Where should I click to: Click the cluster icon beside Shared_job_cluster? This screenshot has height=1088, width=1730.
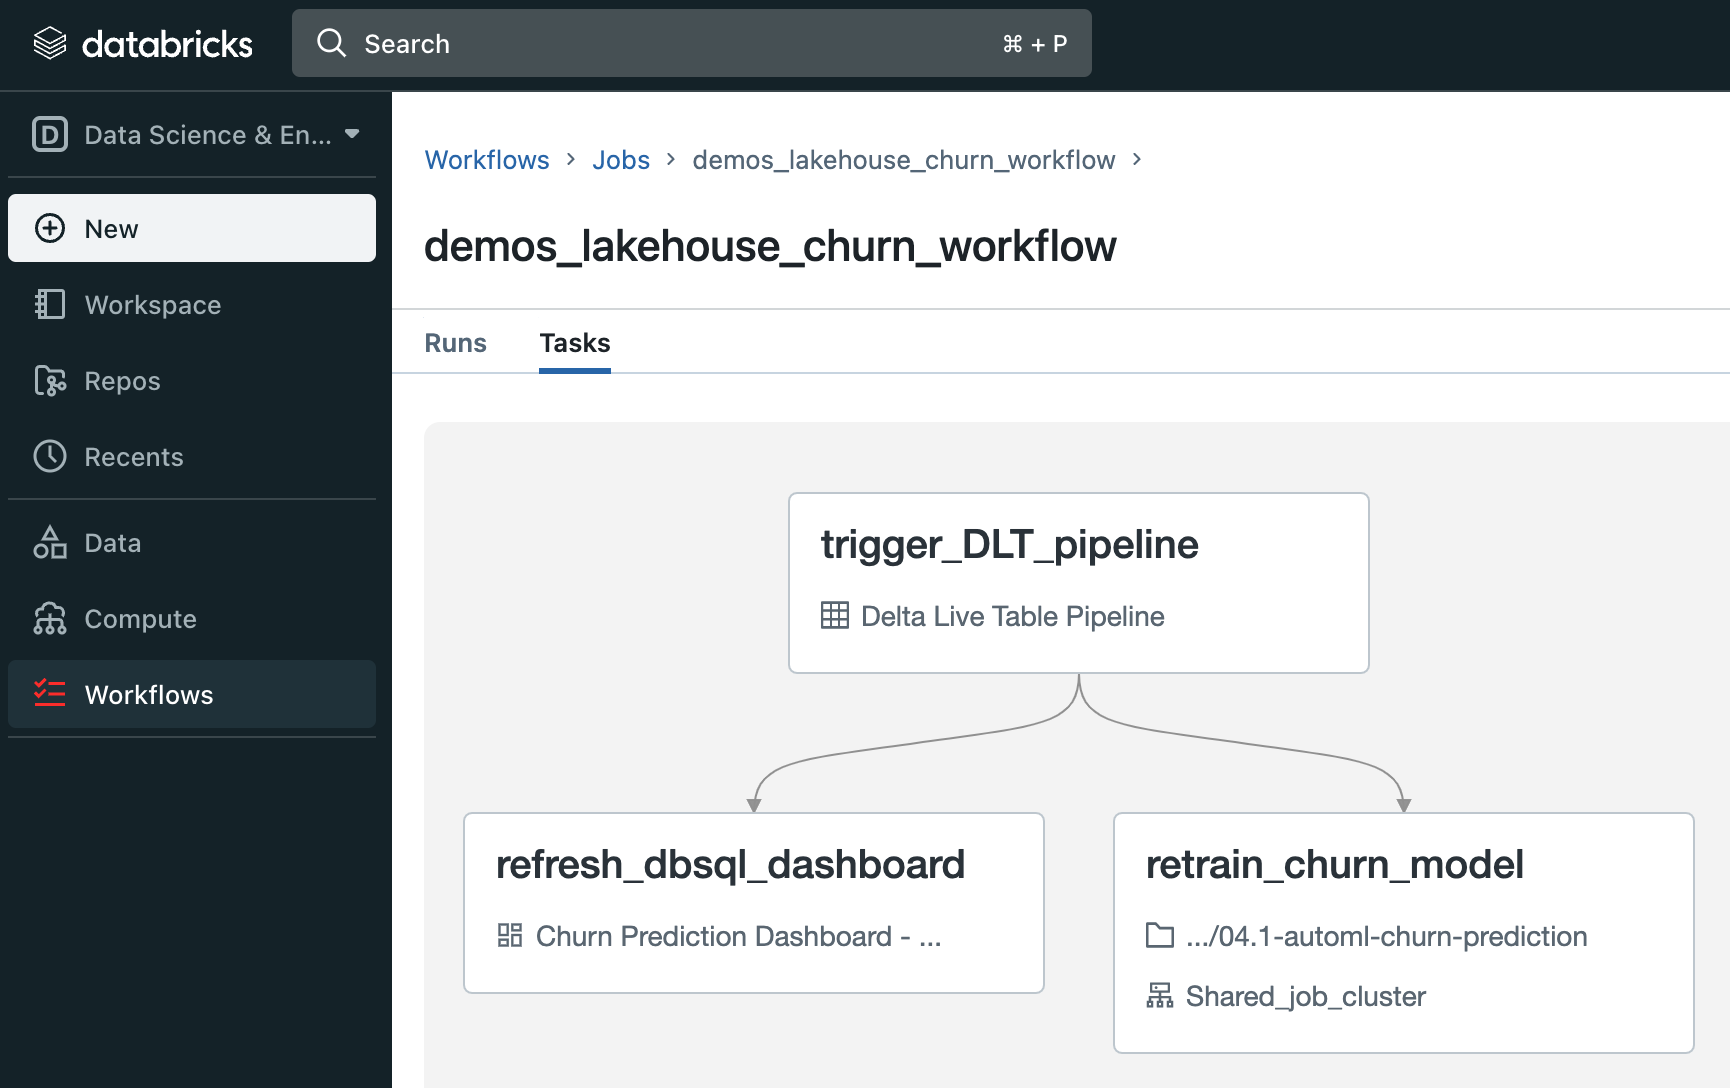coord(1160,995)
